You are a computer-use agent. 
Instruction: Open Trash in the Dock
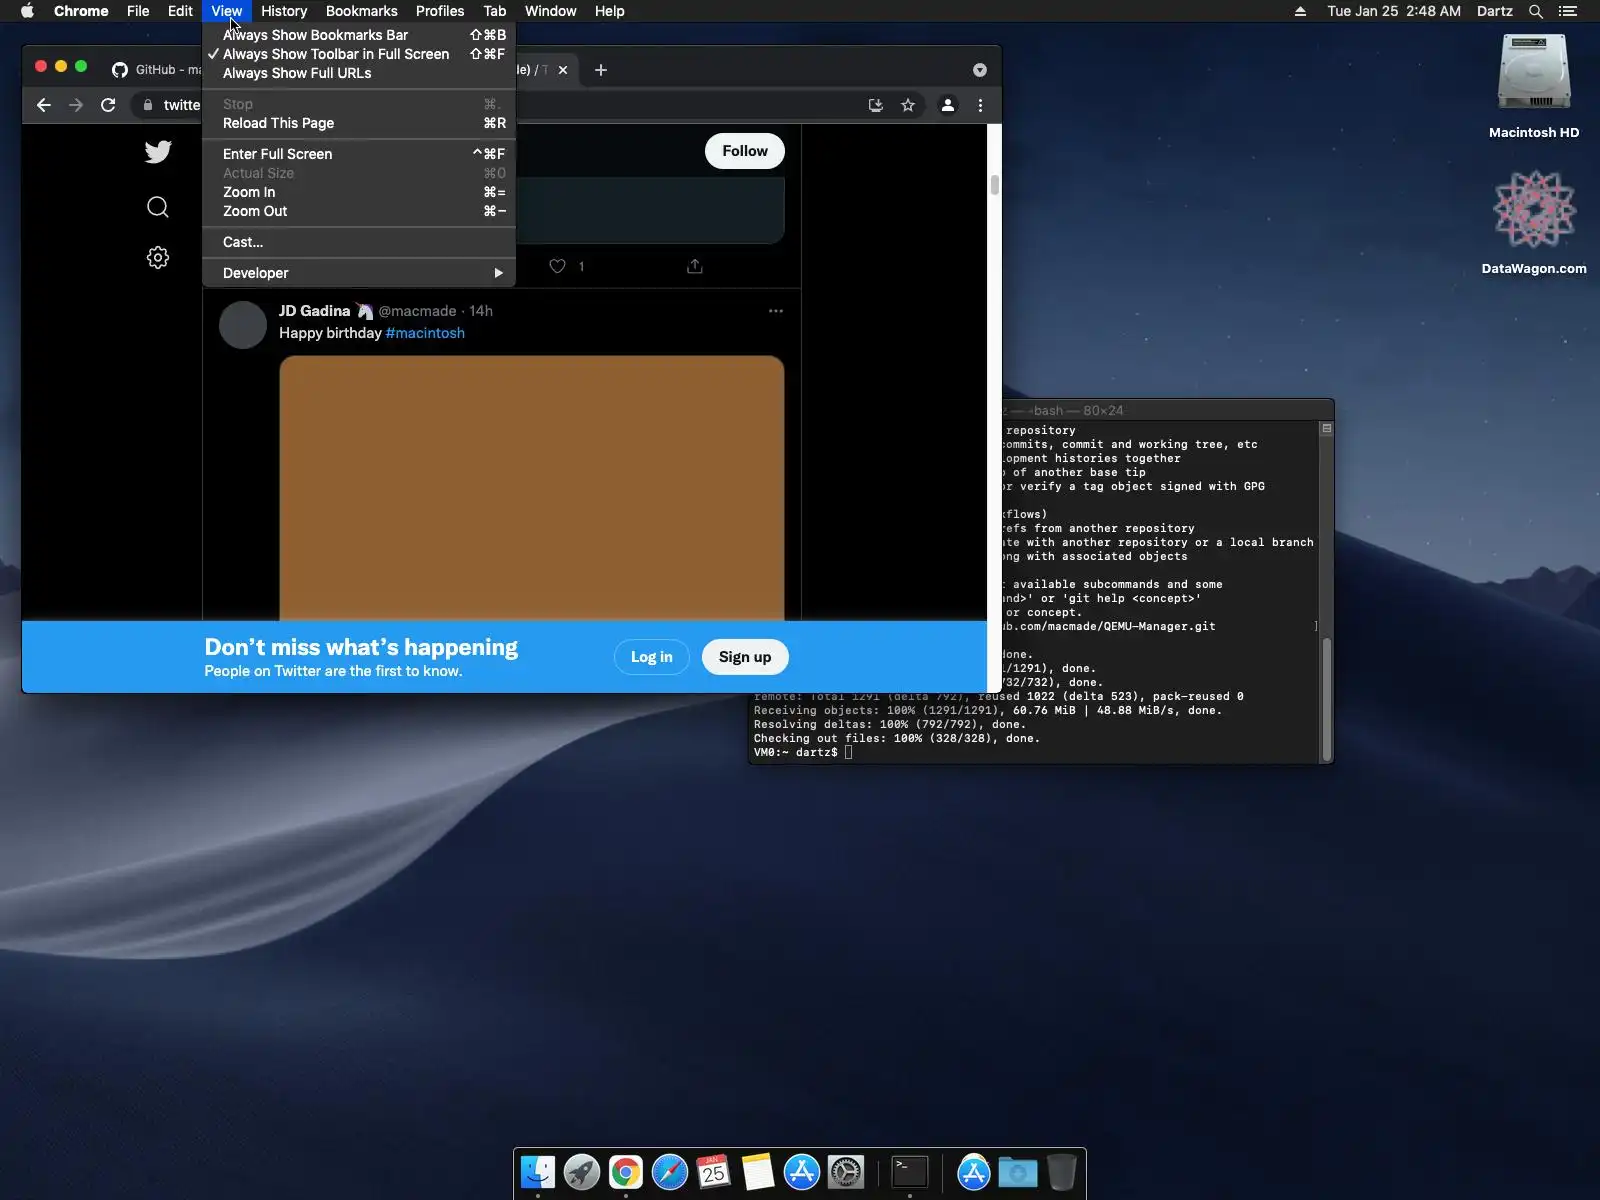click(x=1062, y=1172)
